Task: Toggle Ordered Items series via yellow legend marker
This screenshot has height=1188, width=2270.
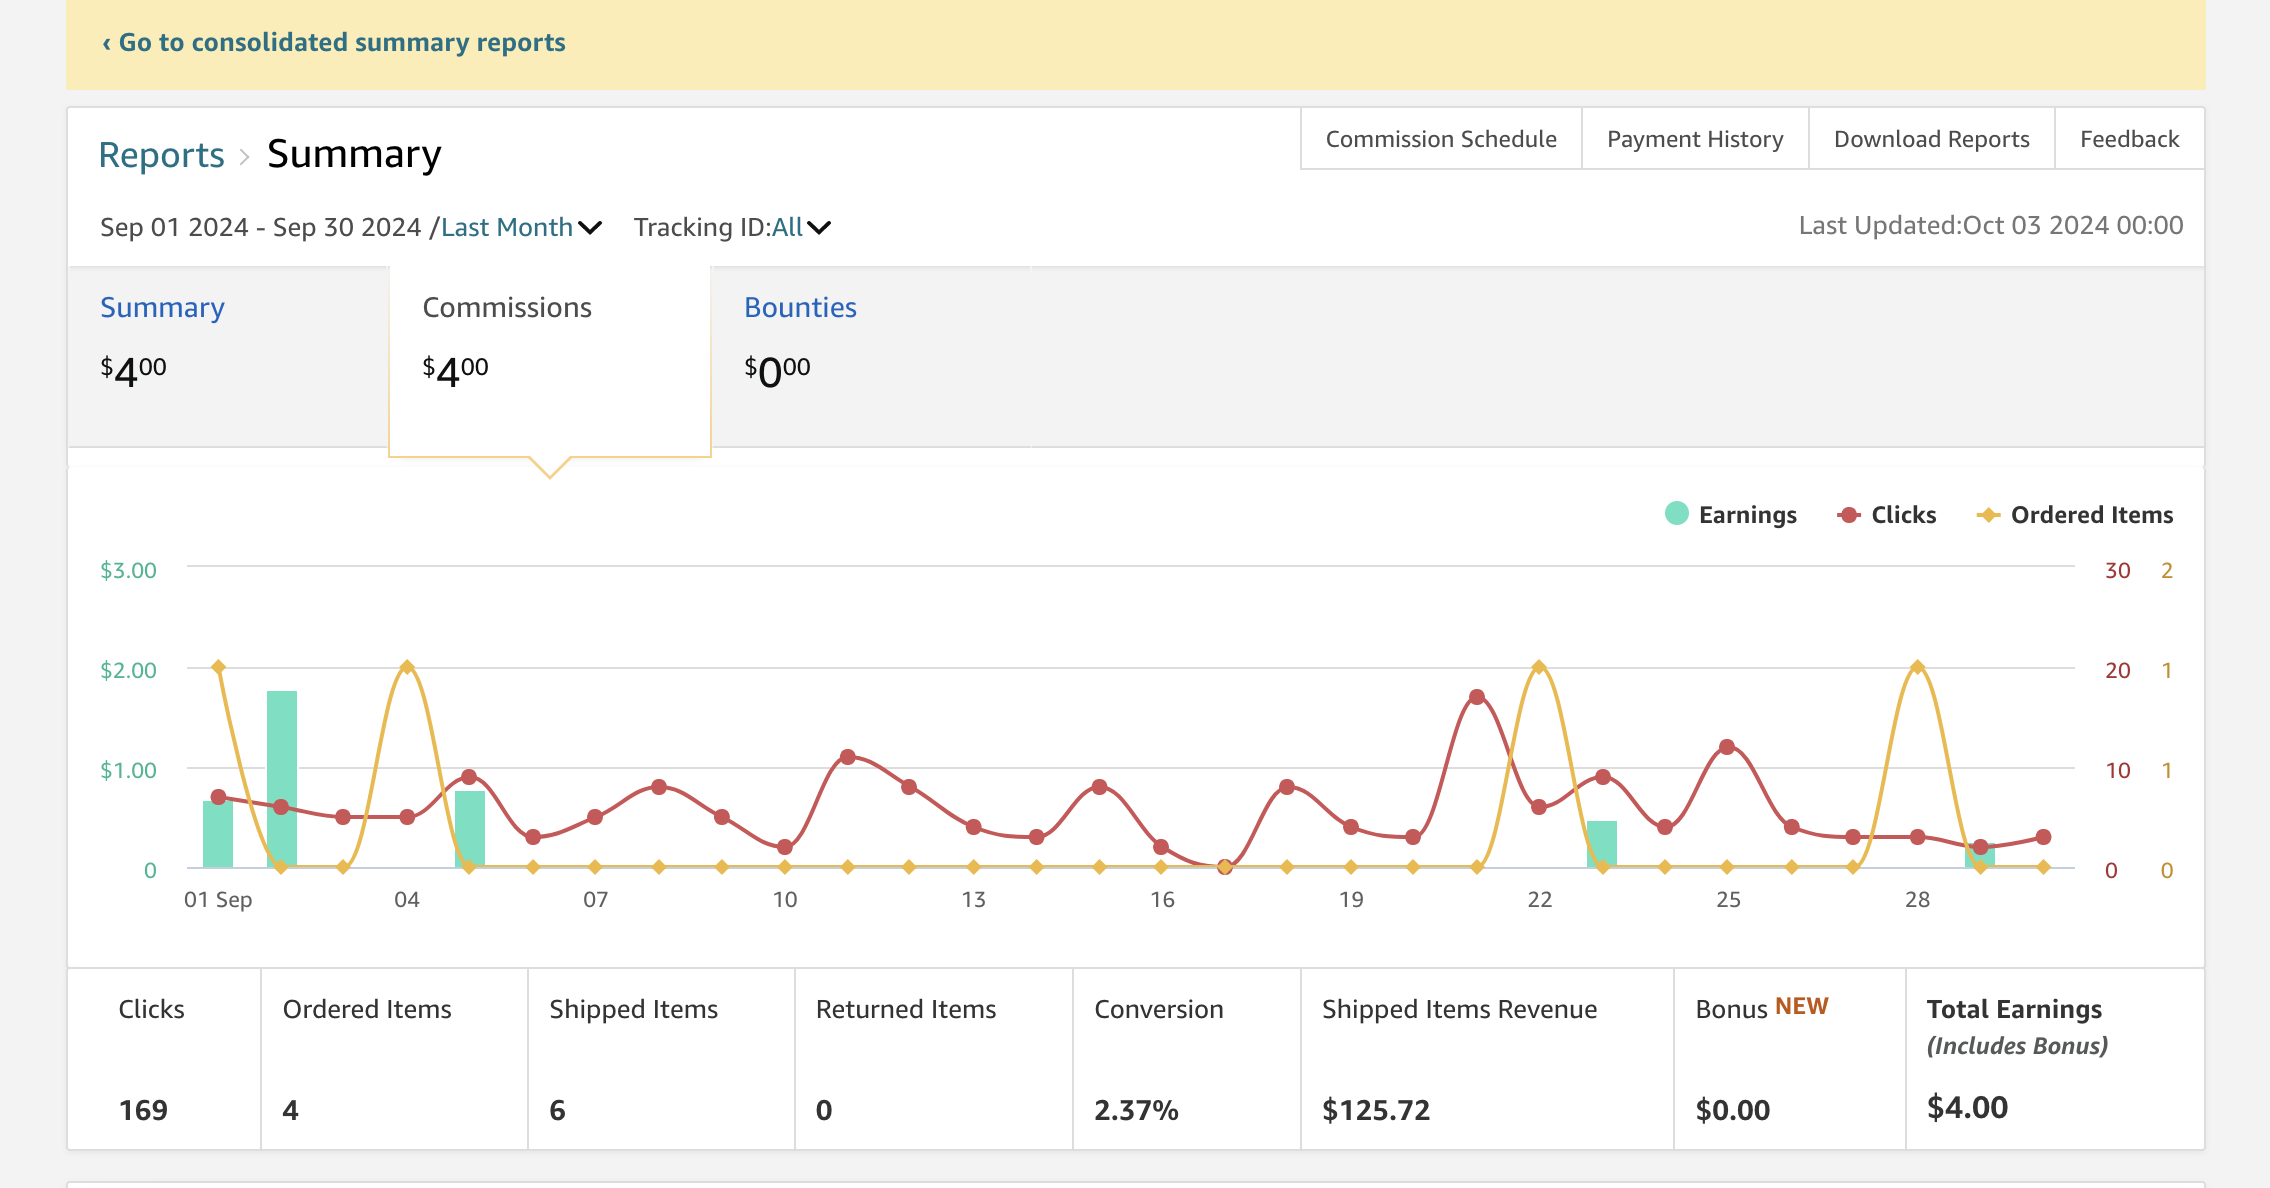Action: tap(1988, 515)
